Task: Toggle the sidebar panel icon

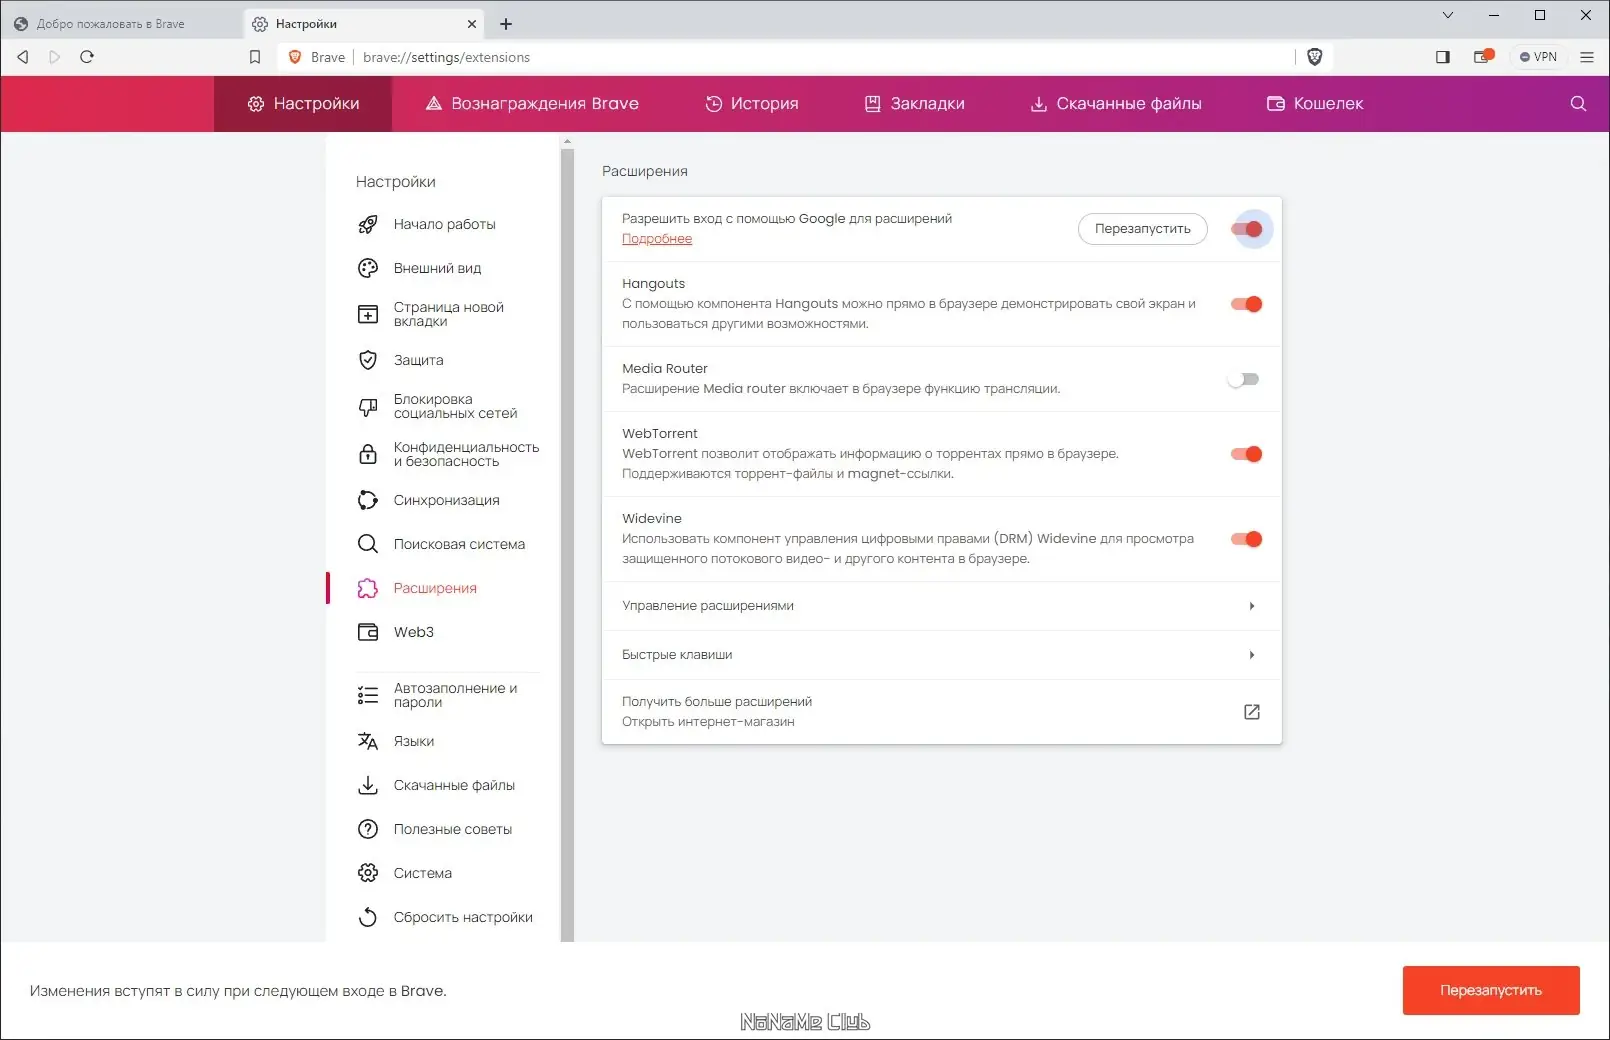Action: pyautogui.click(x=1443, y=57)
